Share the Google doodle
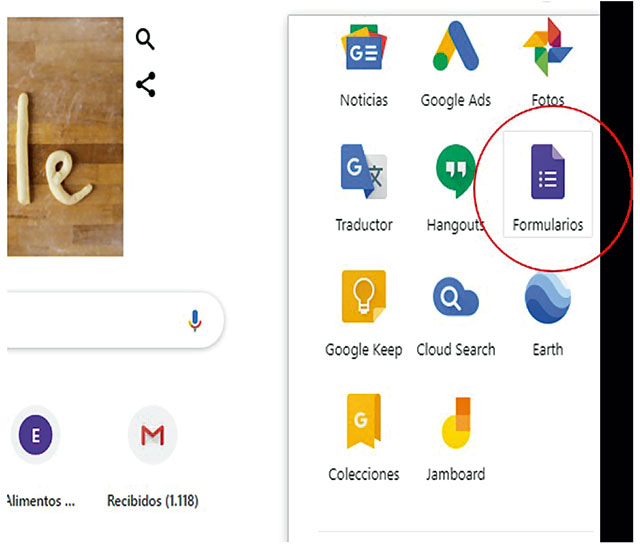Viewport: 640px width, 545px height. pyautogui.click(x=146, y=85)
